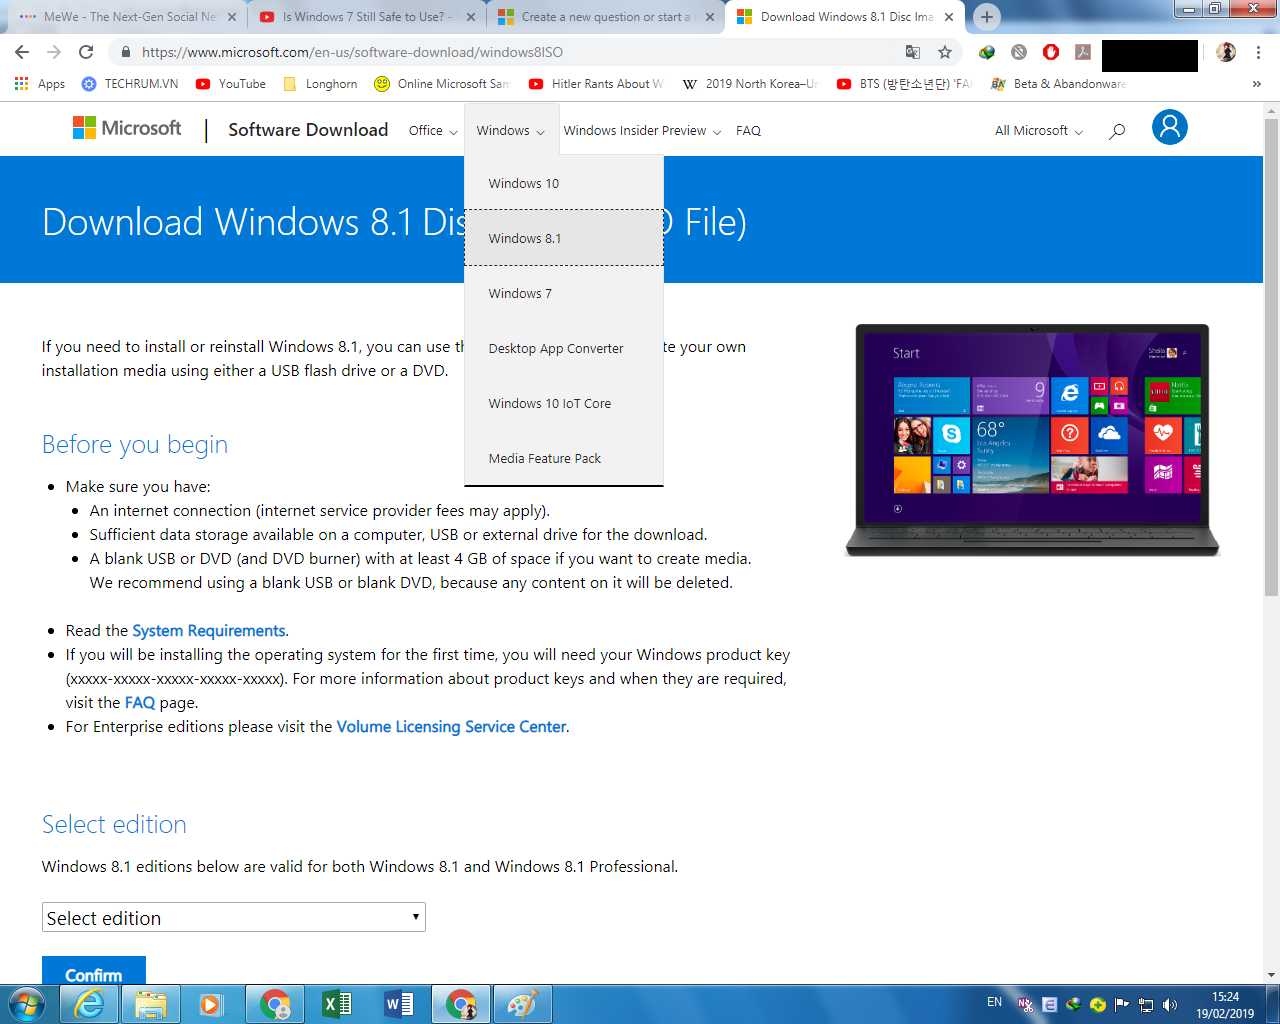Expand the All Microsoft dropdown
1280x1024 pixels.
1039,130
